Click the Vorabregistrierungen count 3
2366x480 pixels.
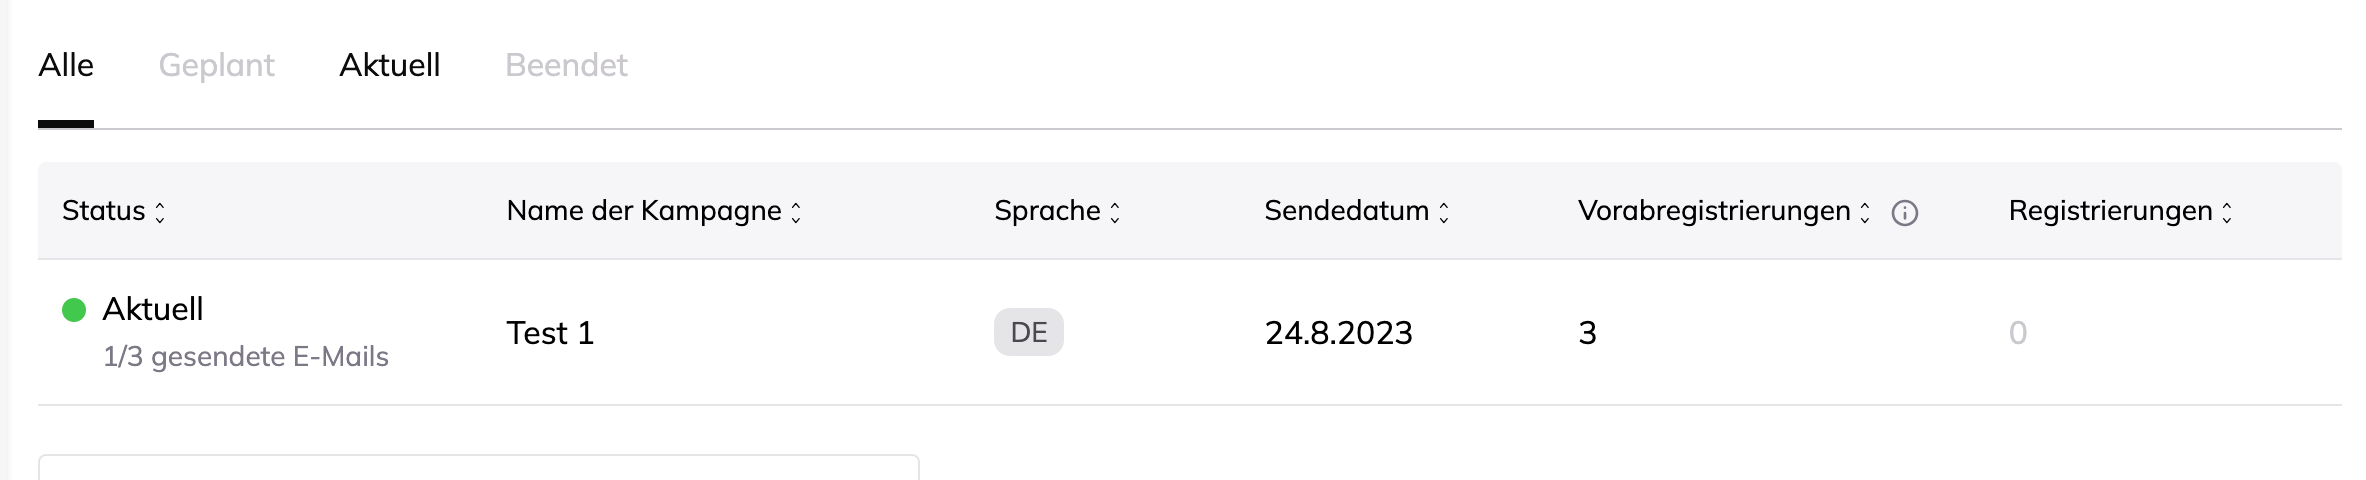[x=1588, y=333]
